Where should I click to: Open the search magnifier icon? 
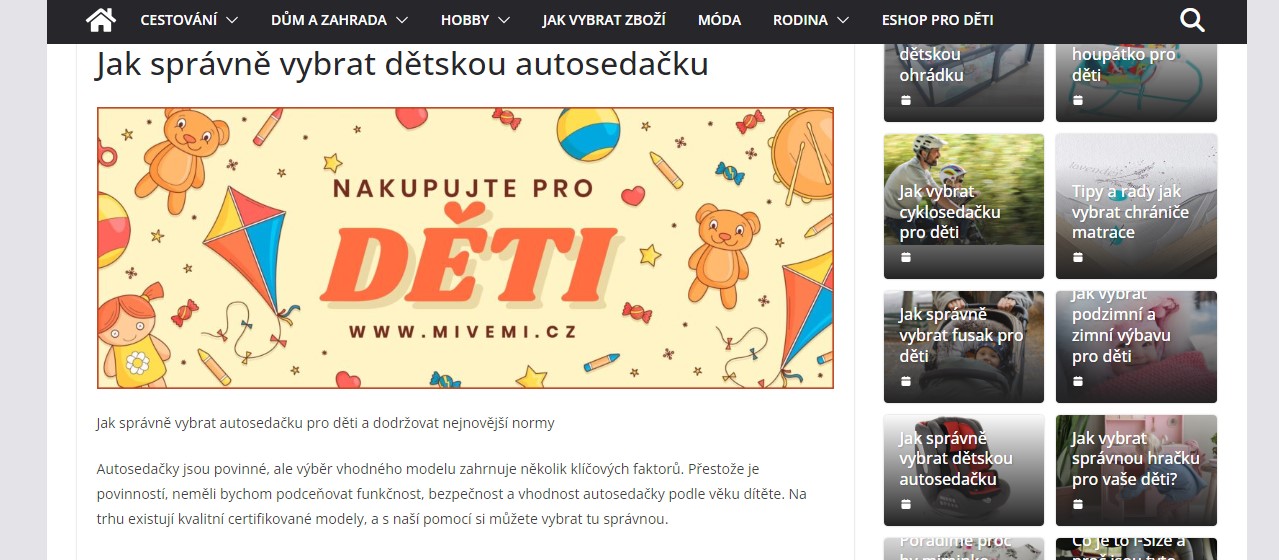tap(1192, 19)
